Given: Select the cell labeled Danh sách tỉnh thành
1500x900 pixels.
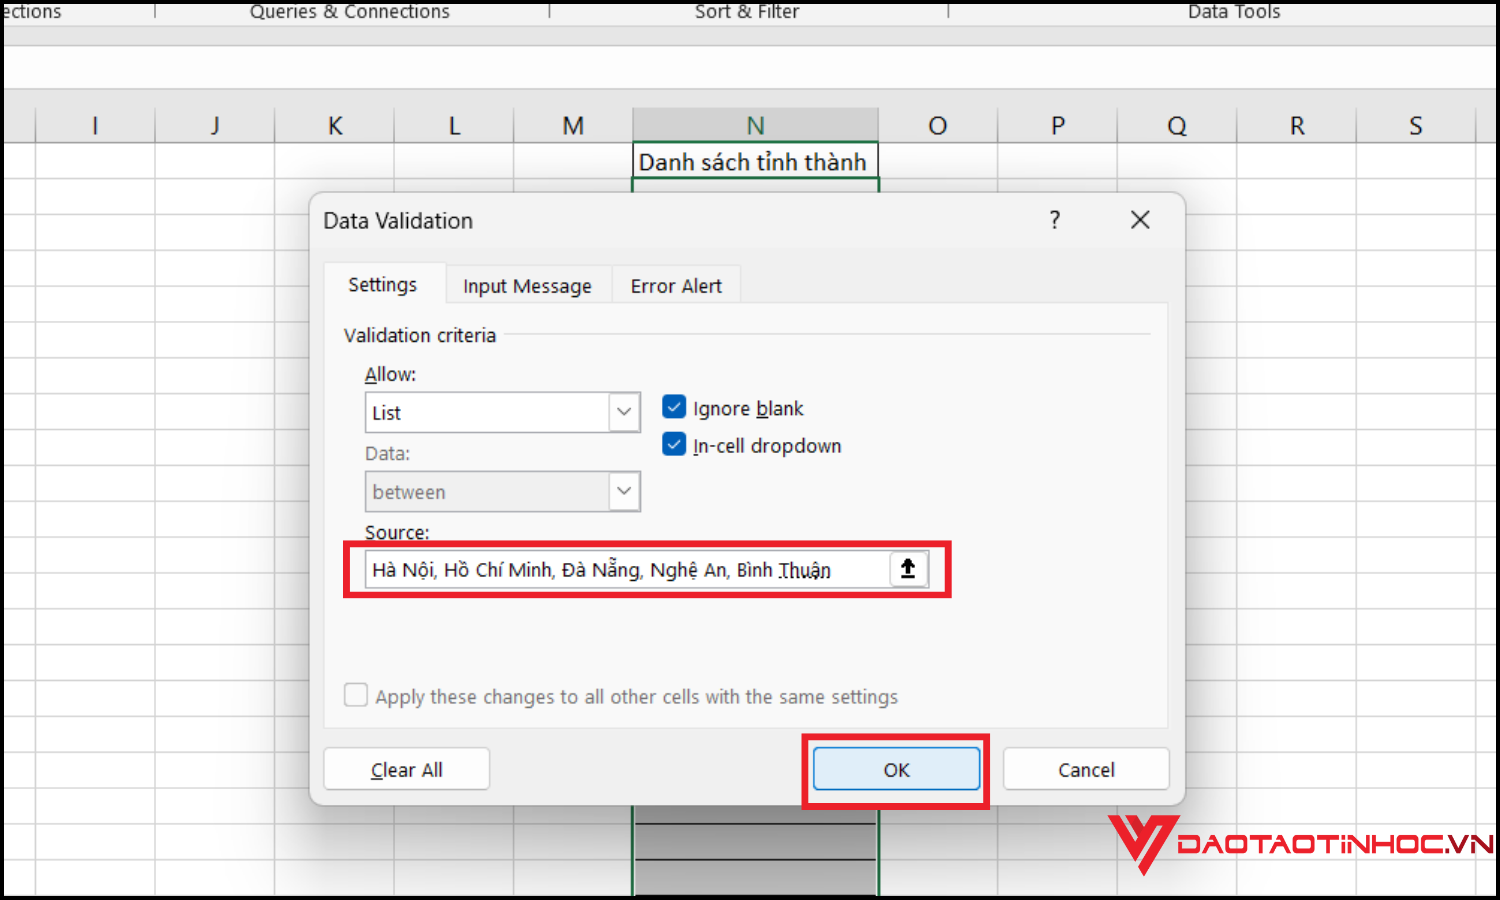Looking at the screenshot, I should [x=754, y=161].
